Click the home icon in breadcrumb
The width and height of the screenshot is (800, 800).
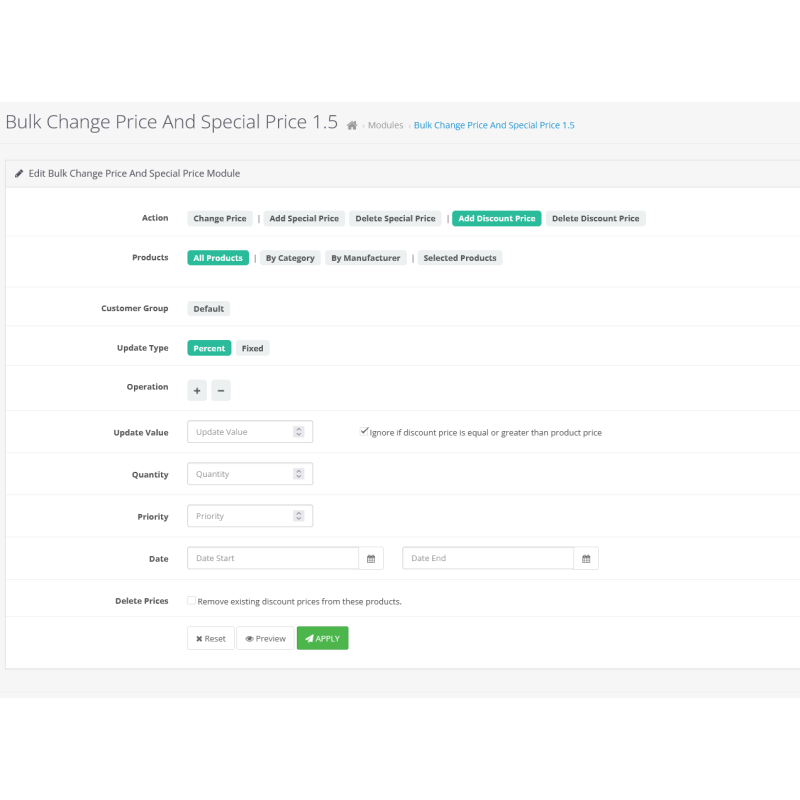[x=352, y=126]
